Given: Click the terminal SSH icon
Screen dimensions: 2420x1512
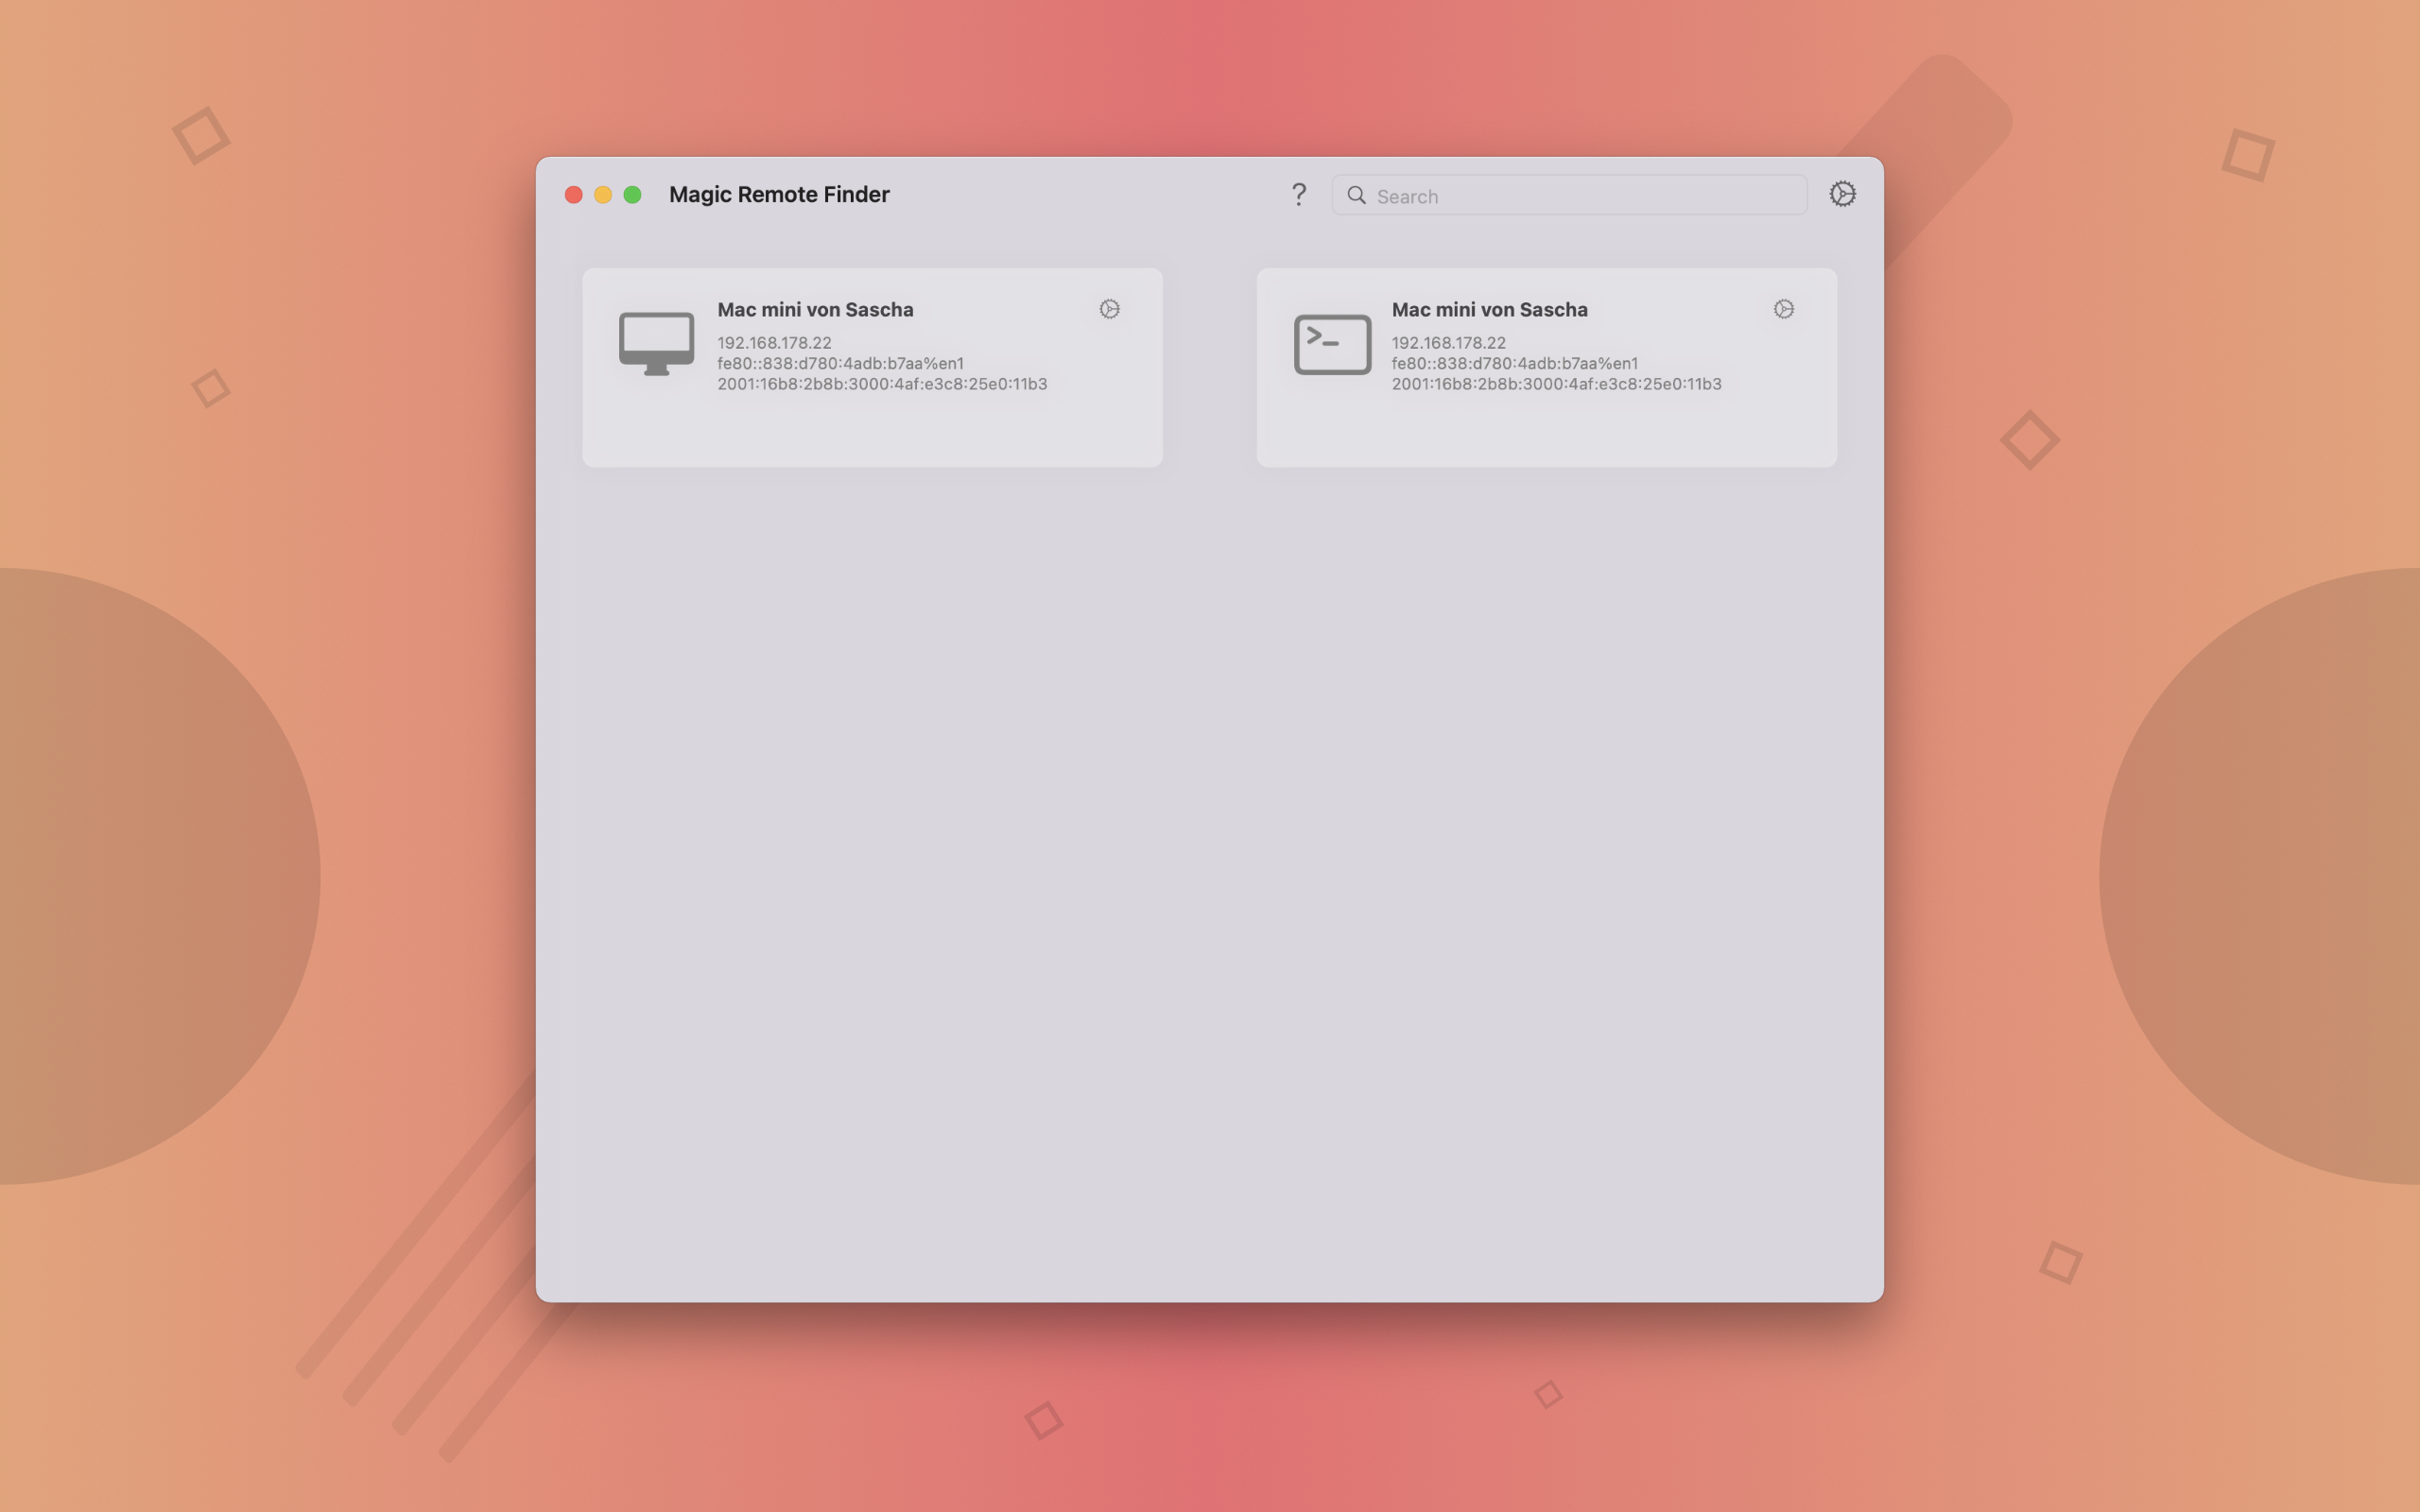Looking at the screenshot, I should pyautogui.click(x=1332, y=344).
